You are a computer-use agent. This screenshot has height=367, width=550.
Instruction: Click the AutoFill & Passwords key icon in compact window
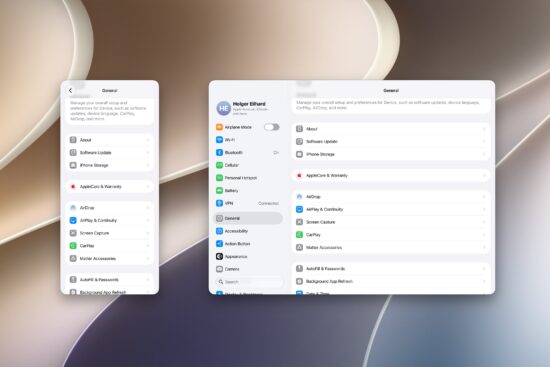coord(73,280)
